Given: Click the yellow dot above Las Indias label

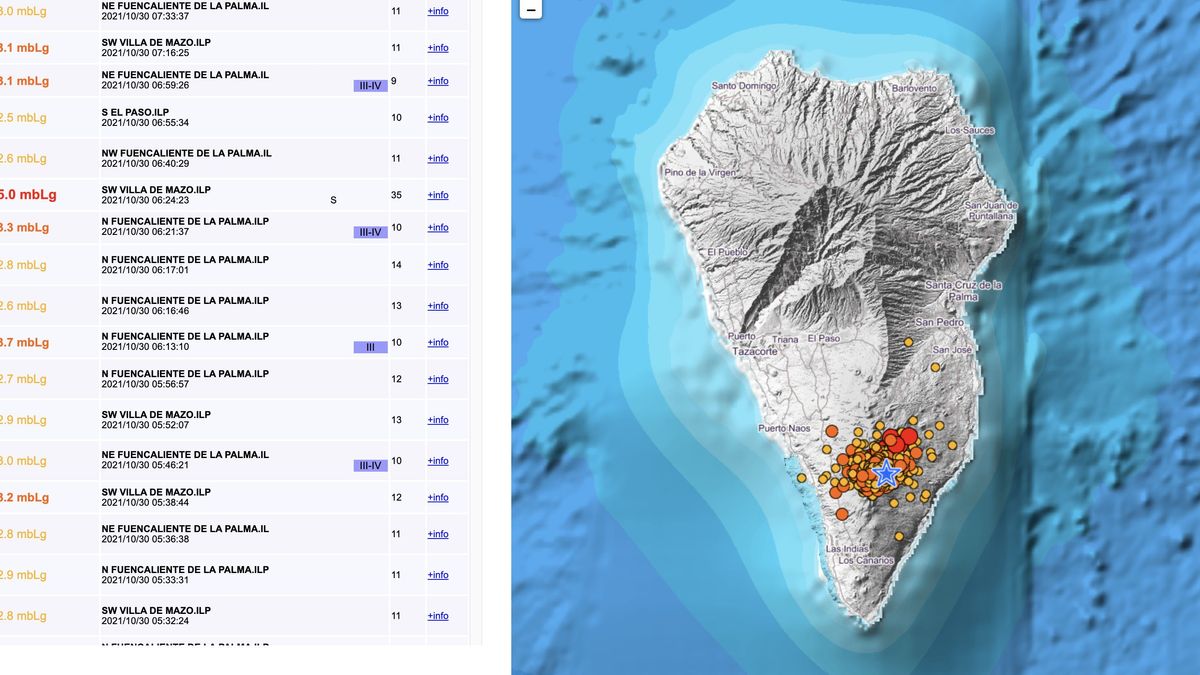Looking at the screenshot, I should pyautogui.click(x=898, y=537).
